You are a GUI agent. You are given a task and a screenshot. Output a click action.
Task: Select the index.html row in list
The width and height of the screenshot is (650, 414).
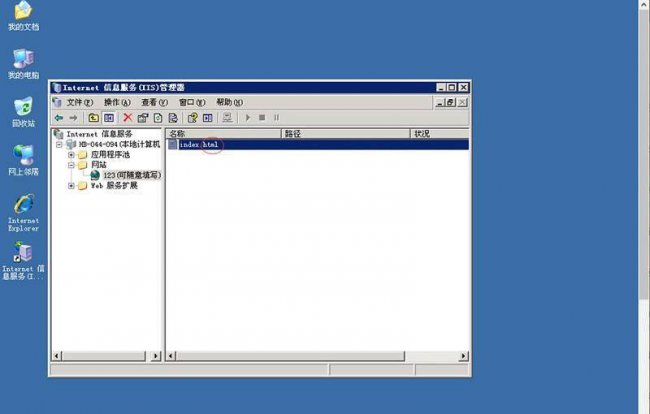318,144
